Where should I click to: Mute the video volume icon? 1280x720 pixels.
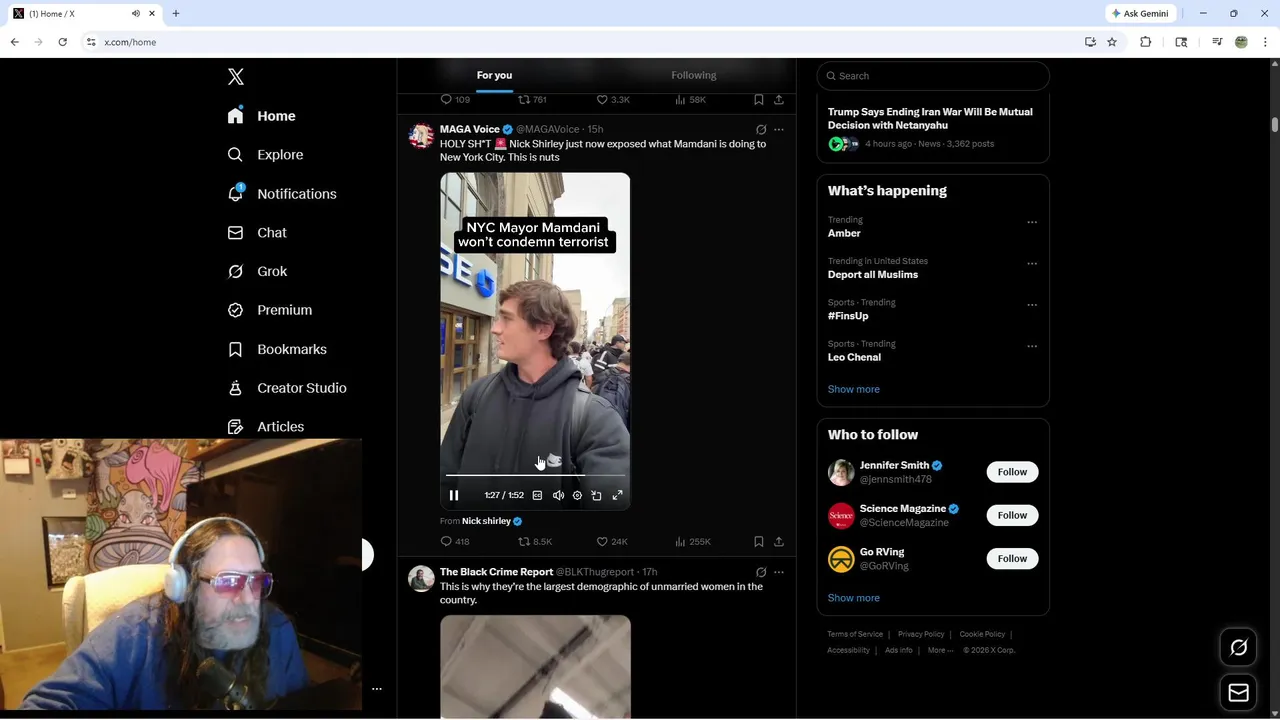coord(558,495)
